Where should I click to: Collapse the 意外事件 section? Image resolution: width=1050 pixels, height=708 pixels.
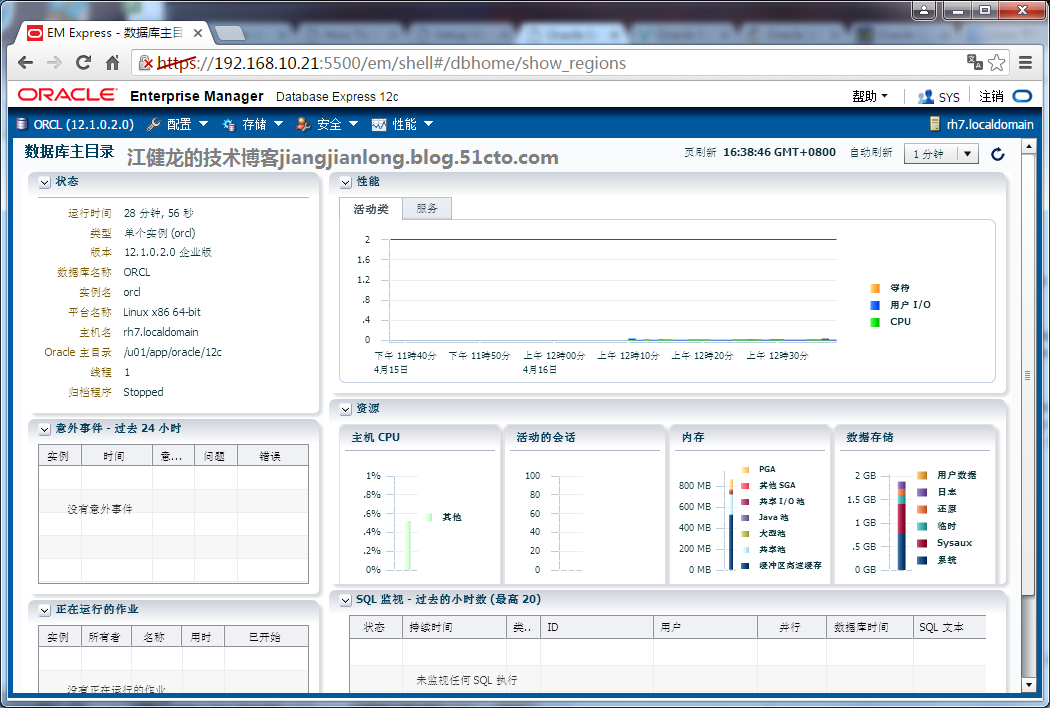coord(45,429)
